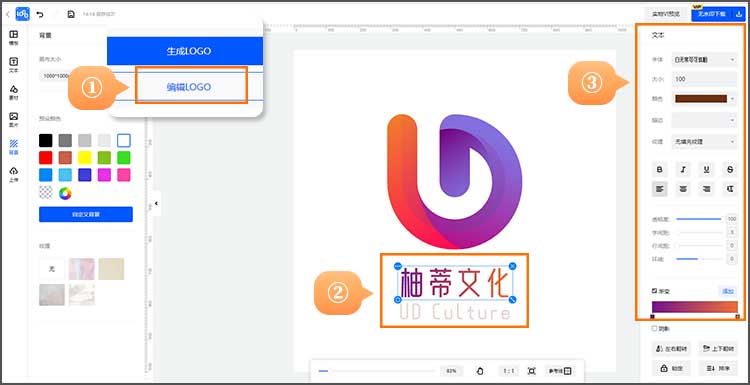The width and height of the screenshot is (750, 385).
Task: Click the Generate LOGO blue tab
Action: click(185, 51)
